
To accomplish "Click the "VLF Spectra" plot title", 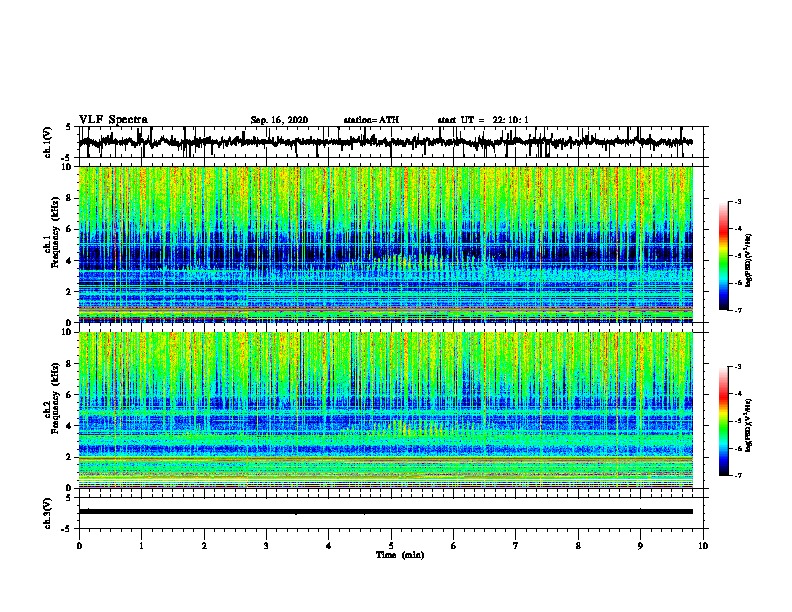I will pos(113,119).
